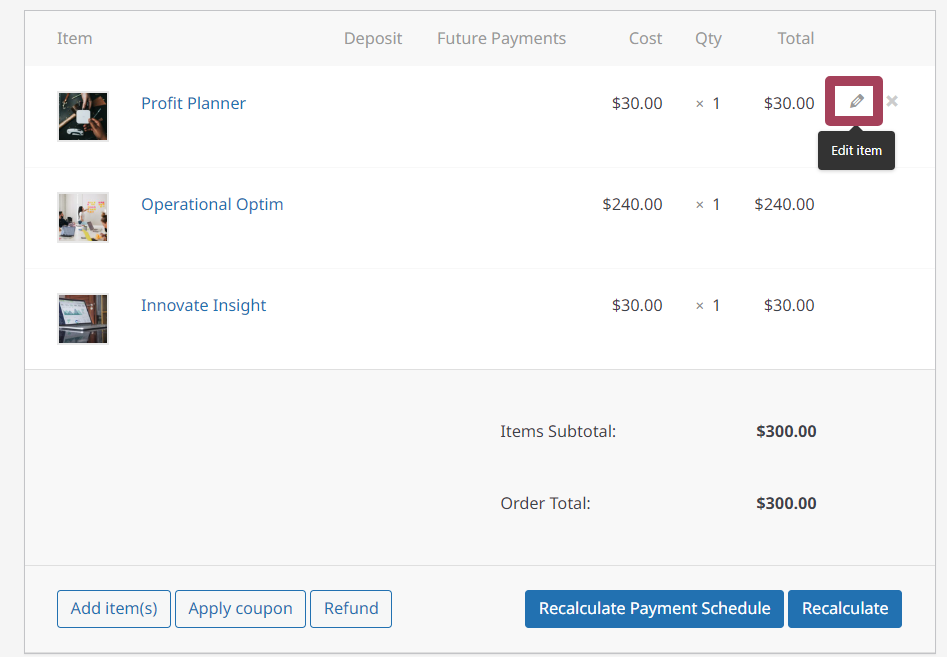
Task: Click the Cost column header
Action: tap(645, 38)
